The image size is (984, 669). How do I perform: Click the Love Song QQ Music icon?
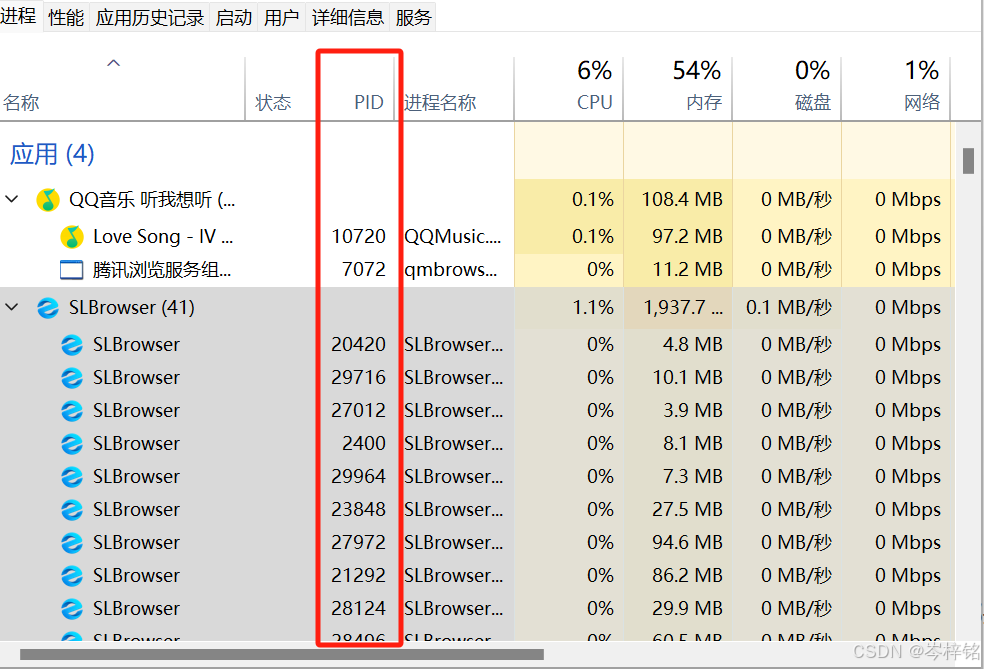pyautogui.click(x=72, y=237)
